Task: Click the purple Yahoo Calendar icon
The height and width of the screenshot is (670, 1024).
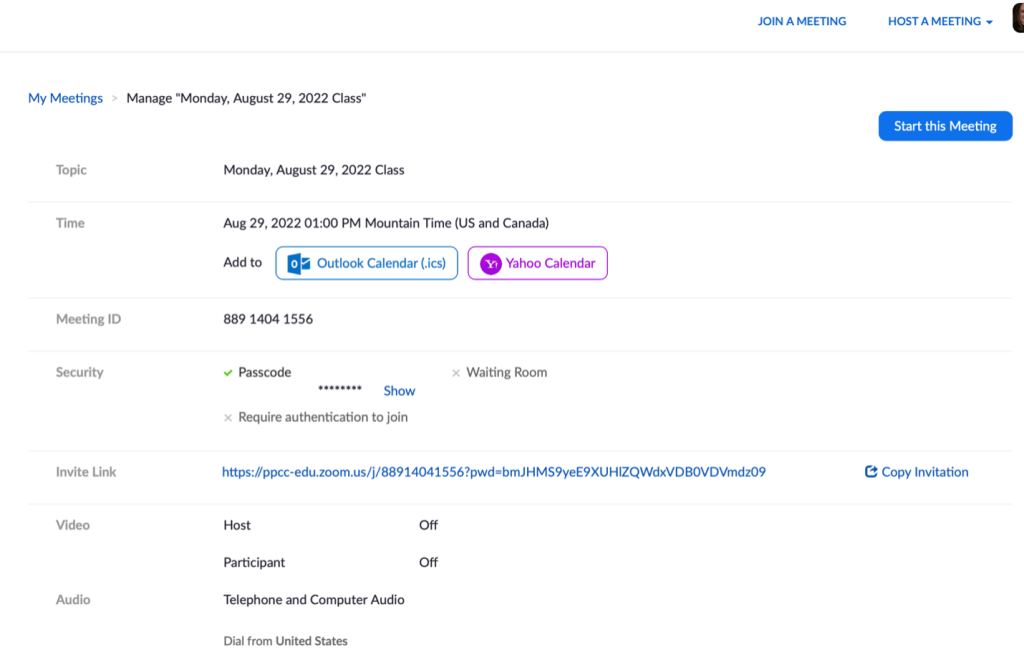Action: click(x=489, y=263)
